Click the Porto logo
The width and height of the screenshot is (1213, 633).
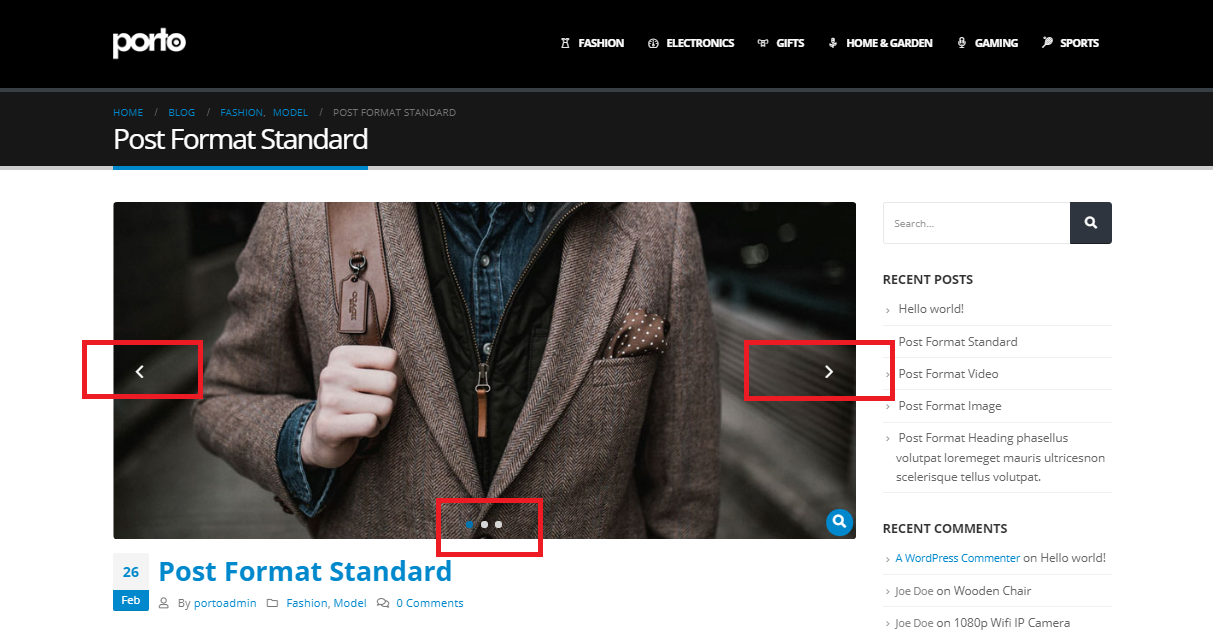149,43
